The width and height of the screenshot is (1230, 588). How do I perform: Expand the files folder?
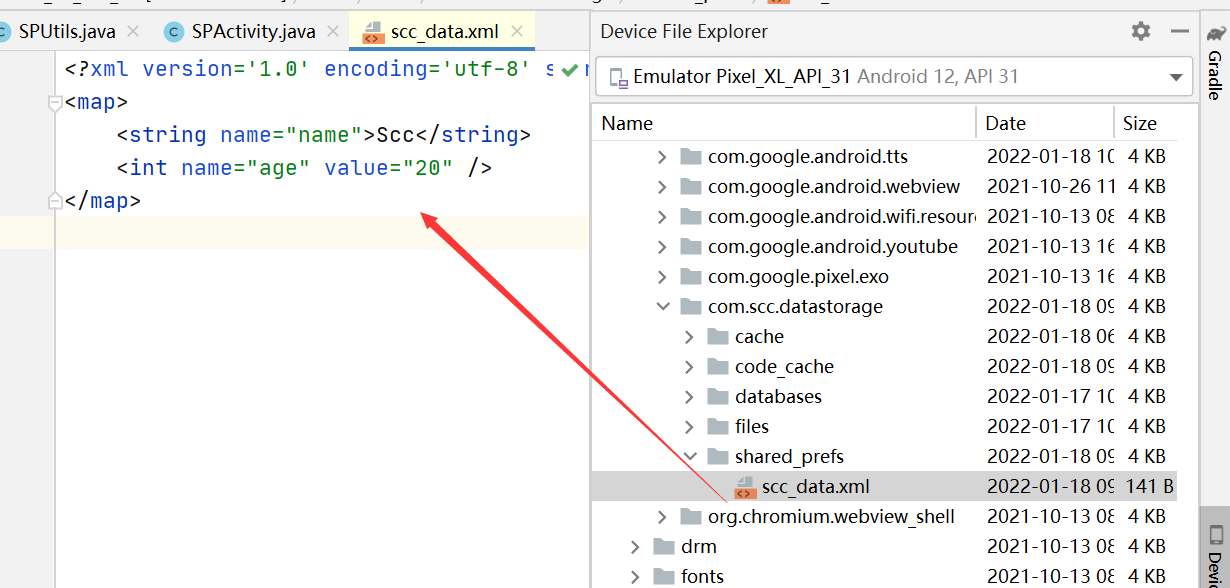689,427
